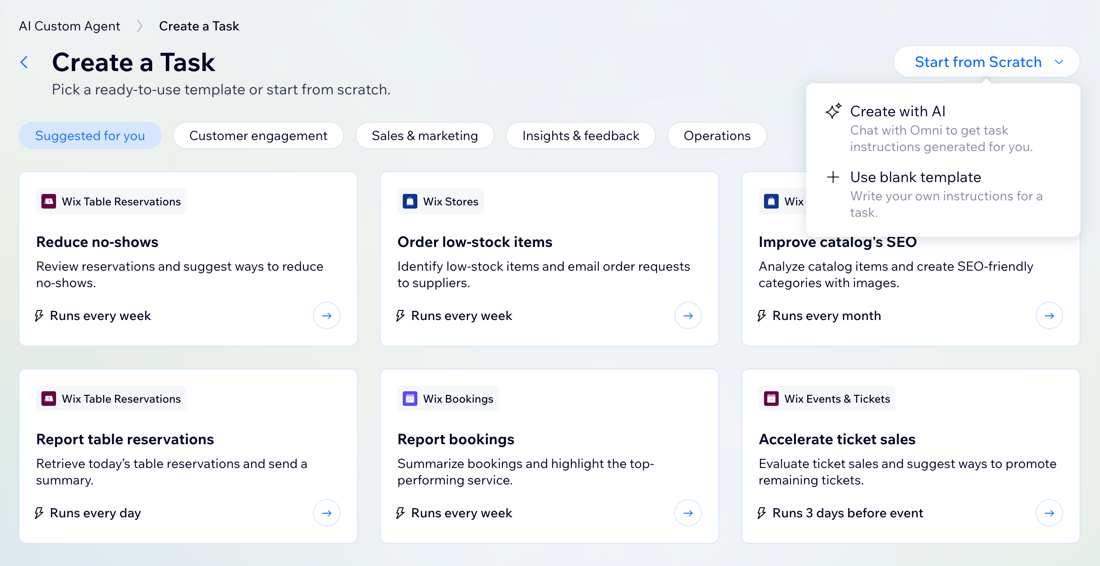Click the Wix Bookings app icon

[410, 399]
